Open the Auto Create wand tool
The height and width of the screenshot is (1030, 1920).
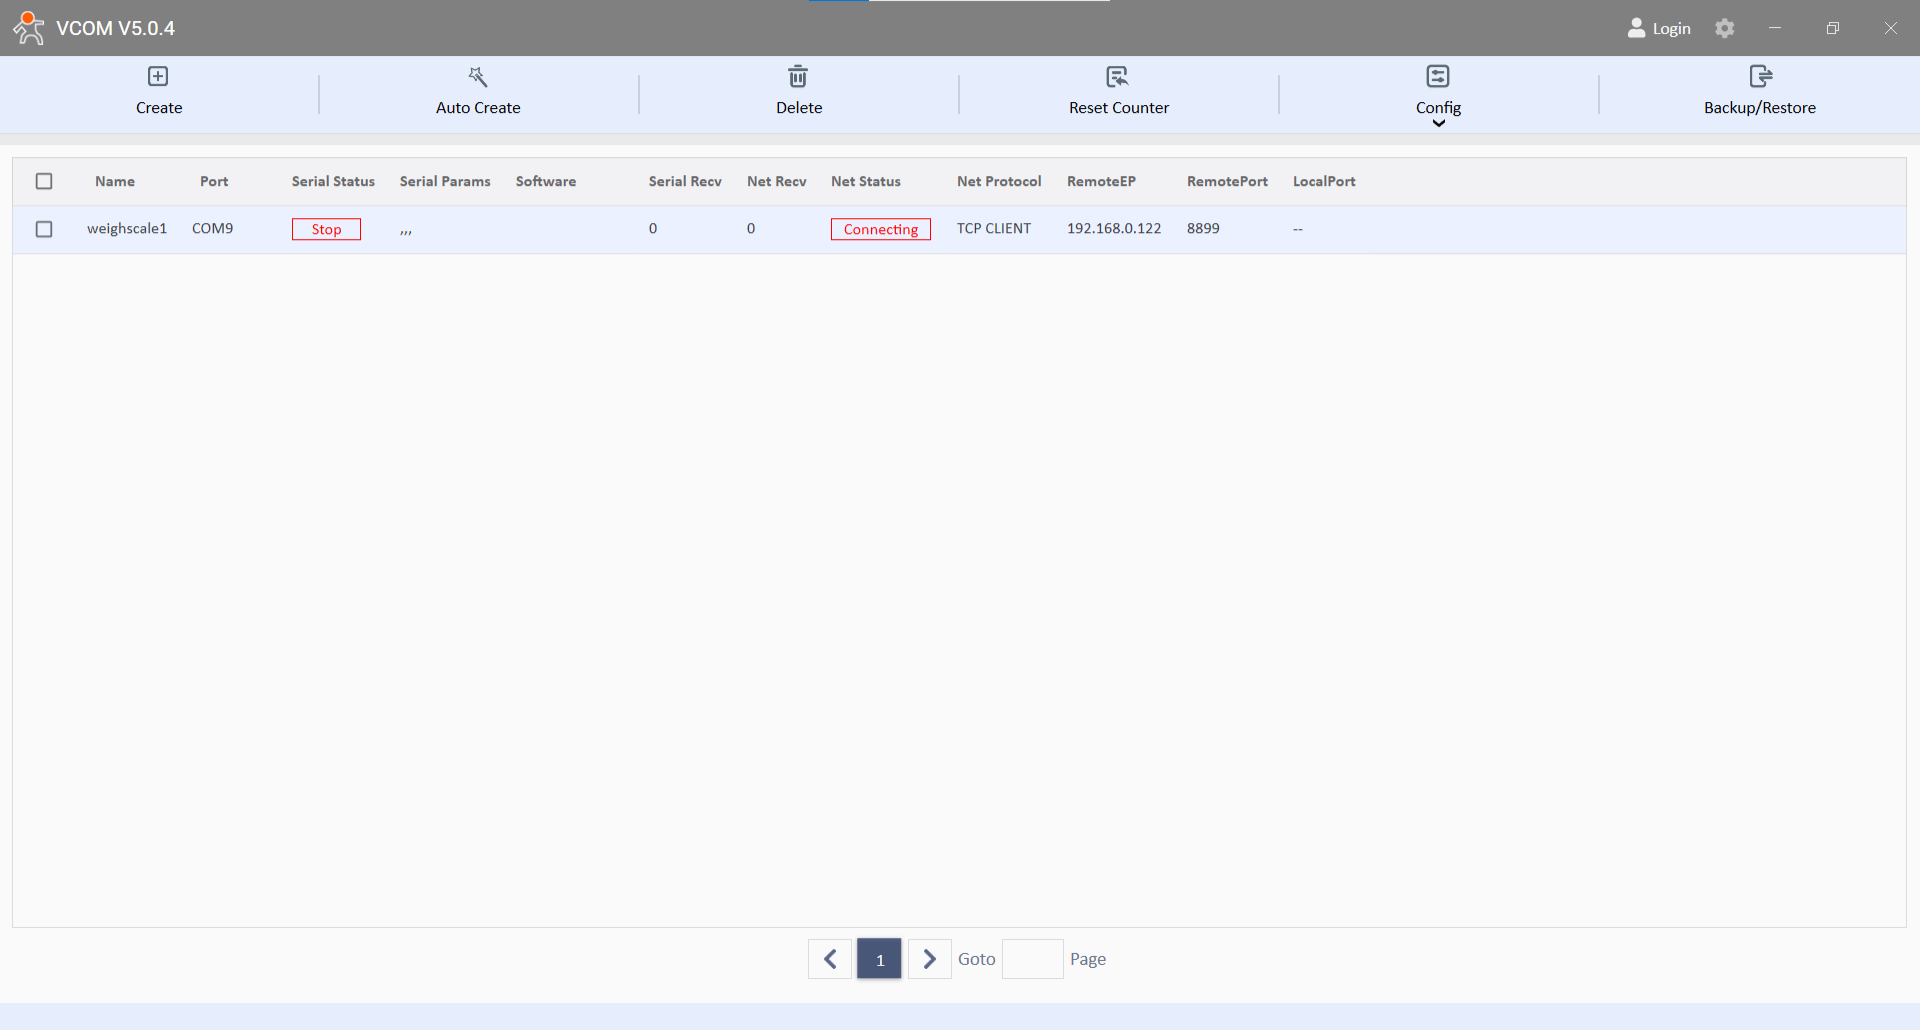[478, 77]
